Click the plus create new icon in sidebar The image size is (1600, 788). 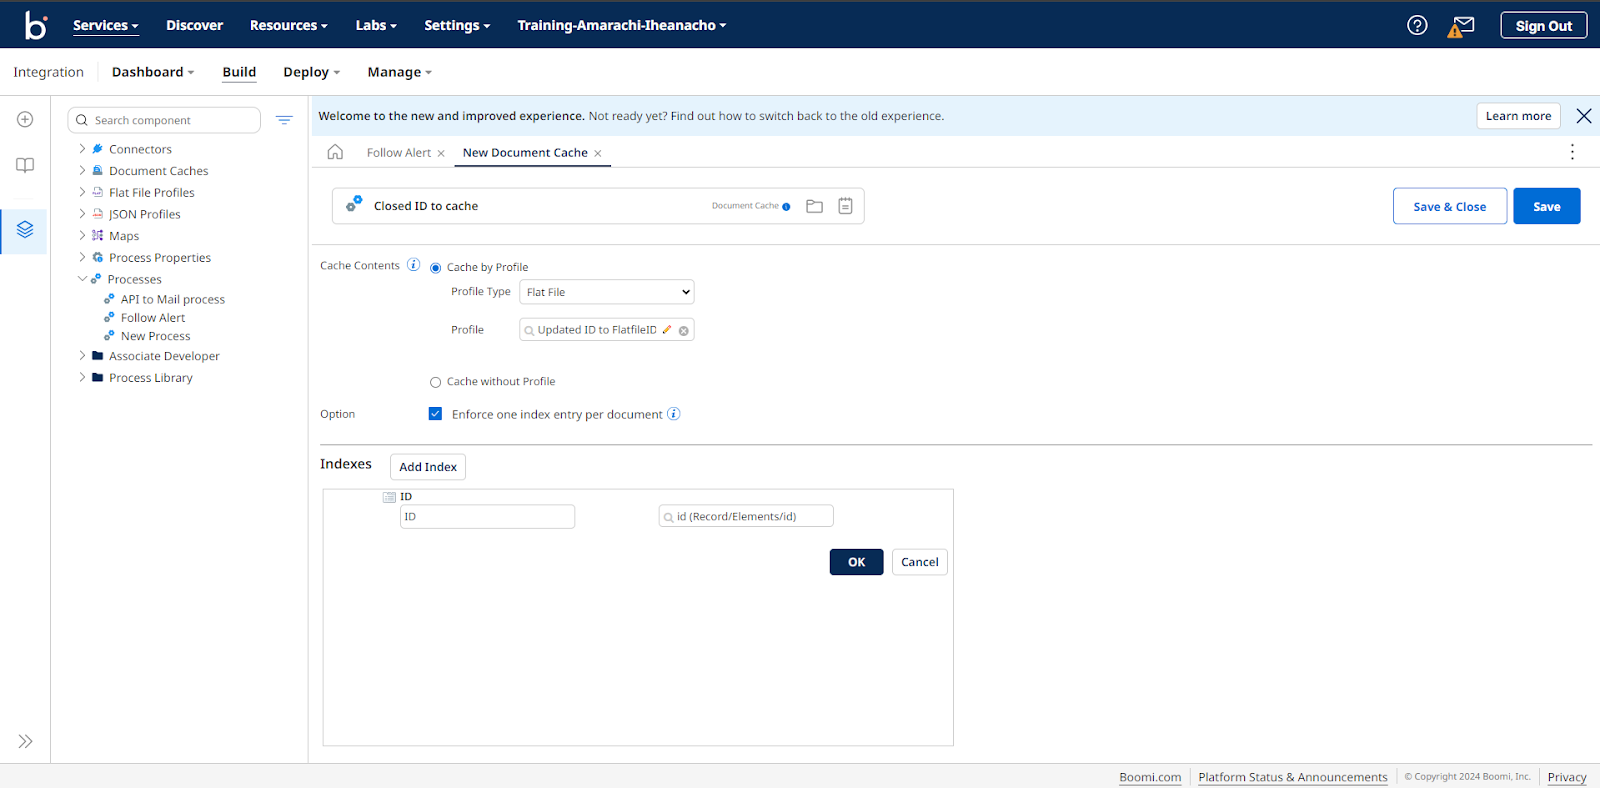point(25,119)
